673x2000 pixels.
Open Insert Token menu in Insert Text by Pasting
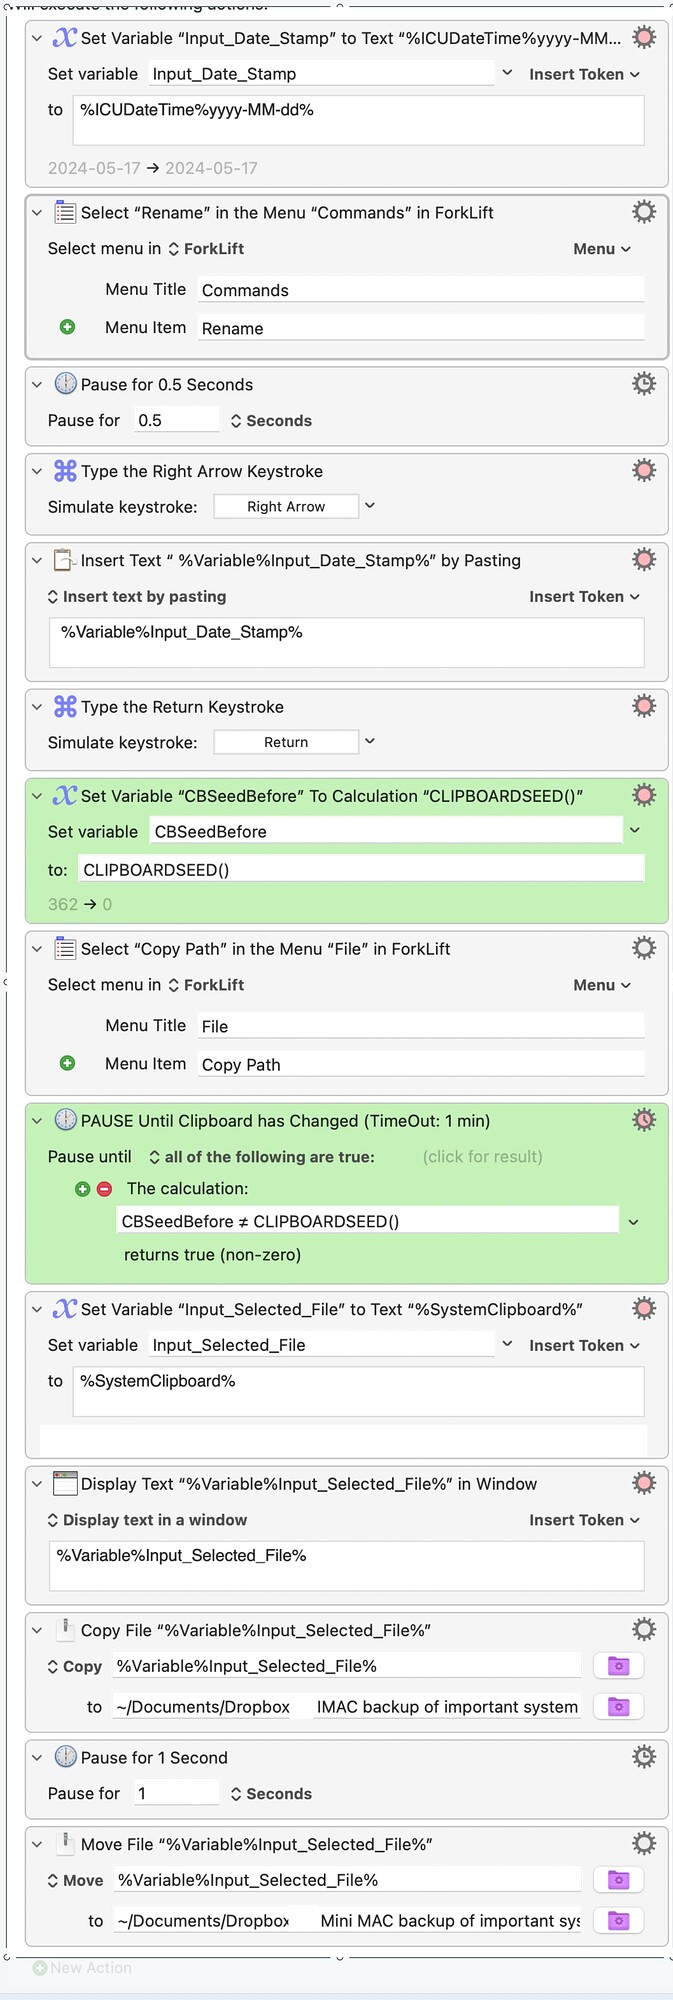tap(584, 597)
